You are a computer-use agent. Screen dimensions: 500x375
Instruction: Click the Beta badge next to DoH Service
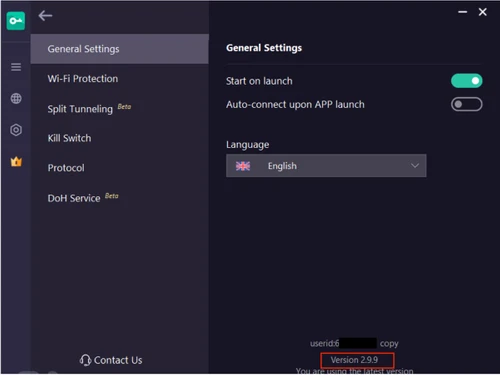tap(112, 196)
